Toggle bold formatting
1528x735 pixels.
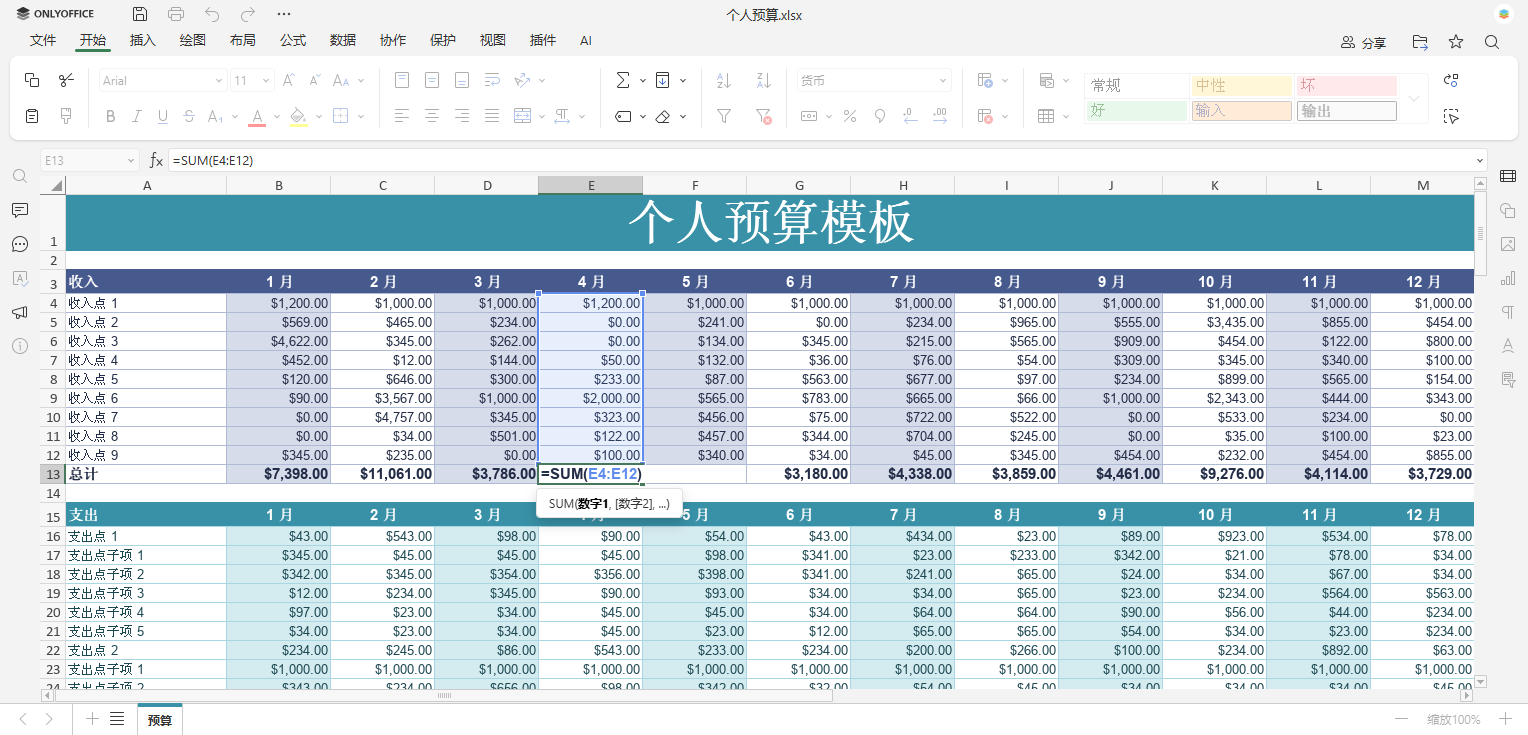tap(110, 116)
